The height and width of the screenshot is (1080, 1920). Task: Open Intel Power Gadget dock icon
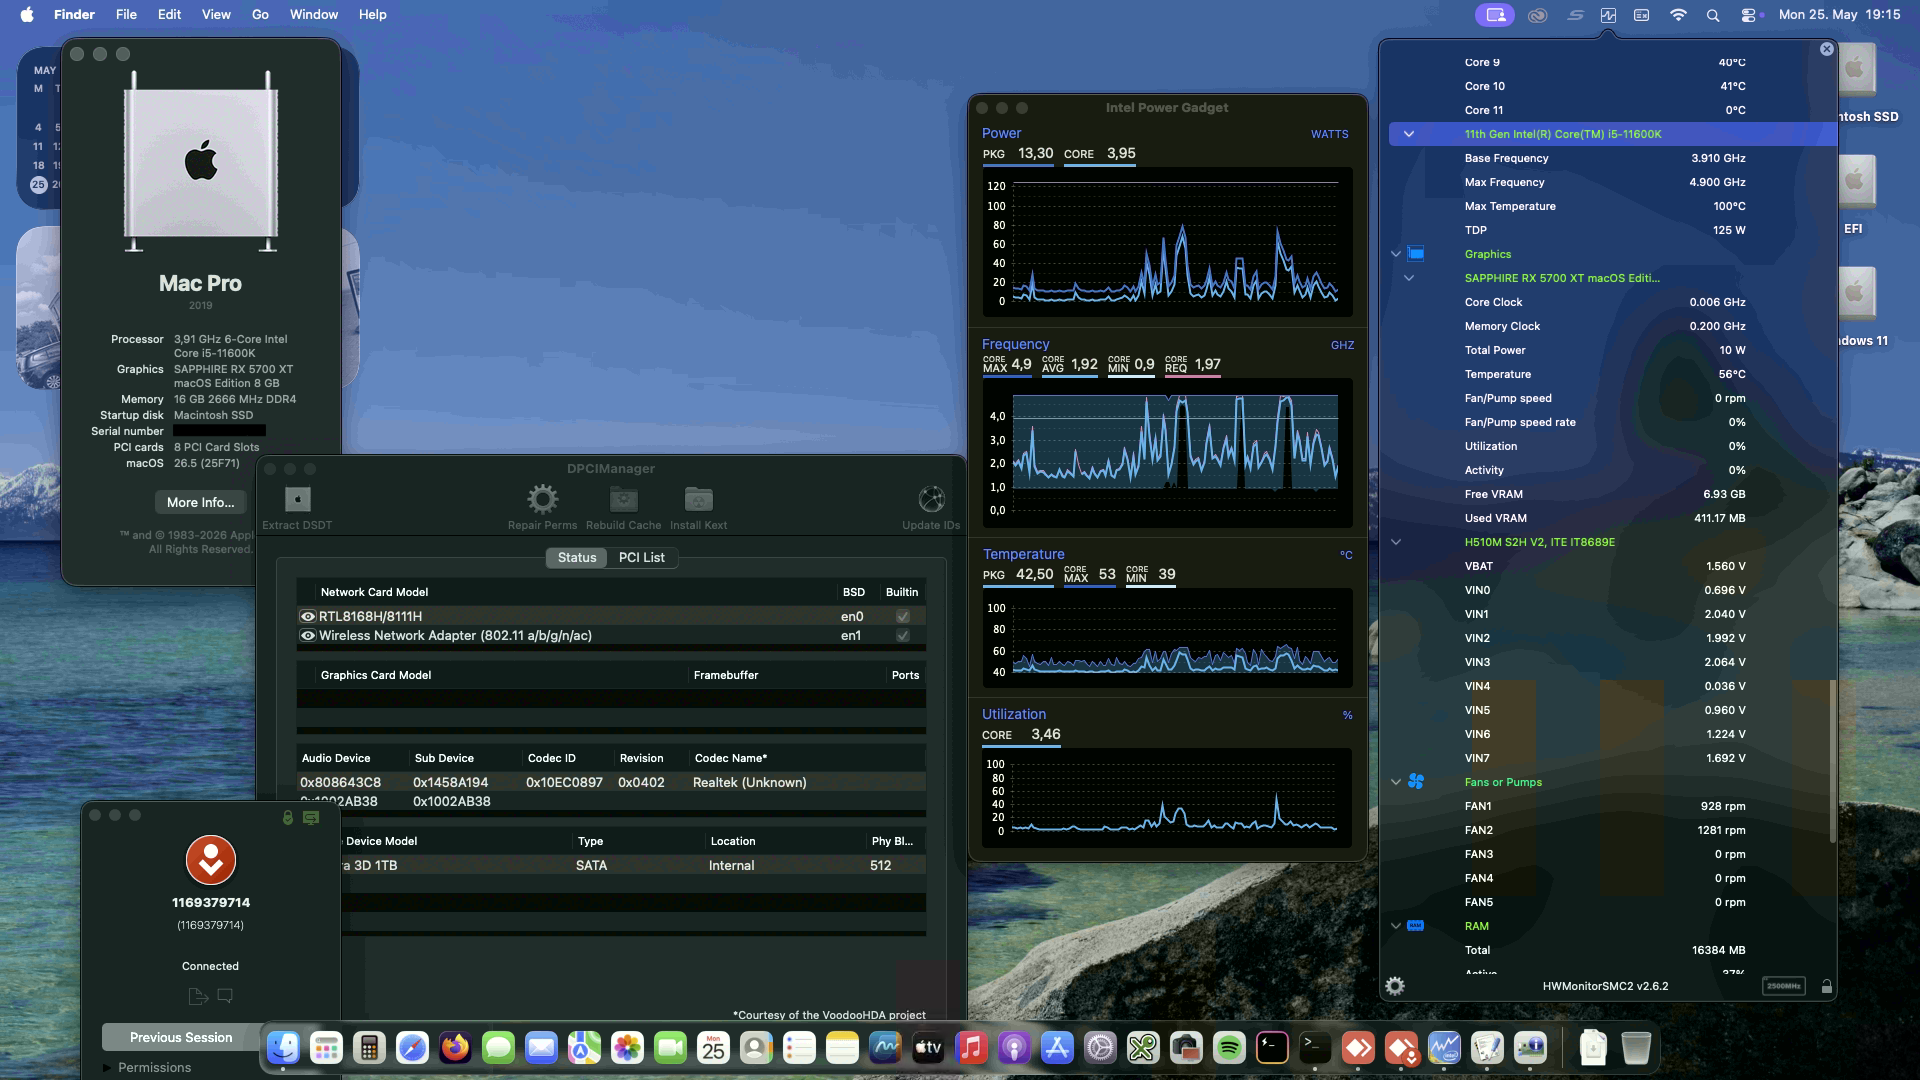tap(1443, 1048)
